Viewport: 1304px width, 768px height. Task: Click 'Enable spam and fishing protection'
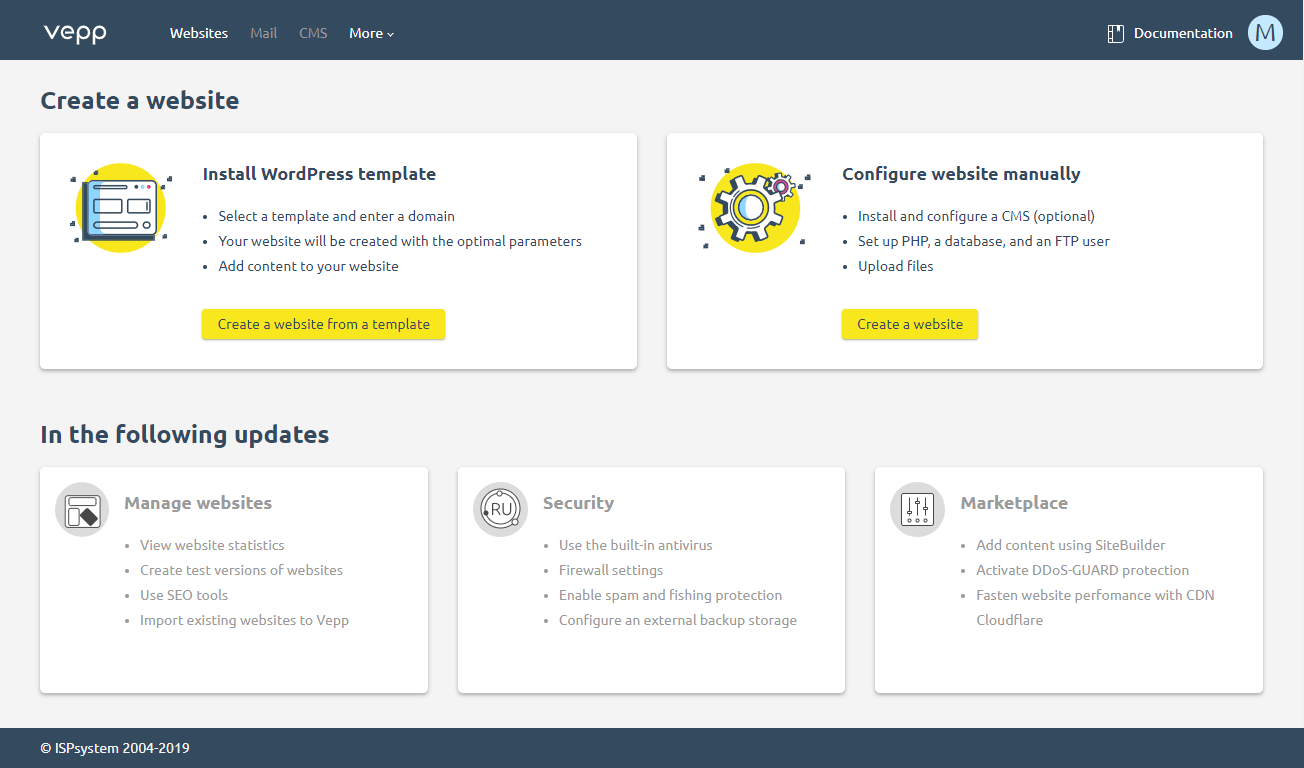670,595
